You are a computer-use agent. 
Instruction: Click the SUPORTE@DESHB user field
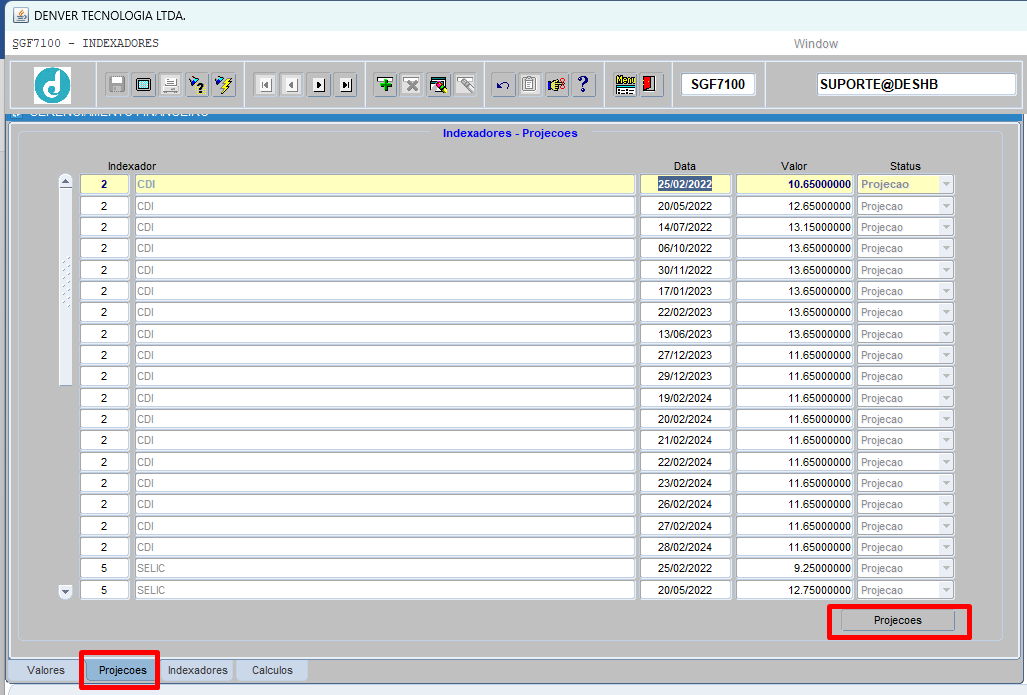tap(916, 85)
